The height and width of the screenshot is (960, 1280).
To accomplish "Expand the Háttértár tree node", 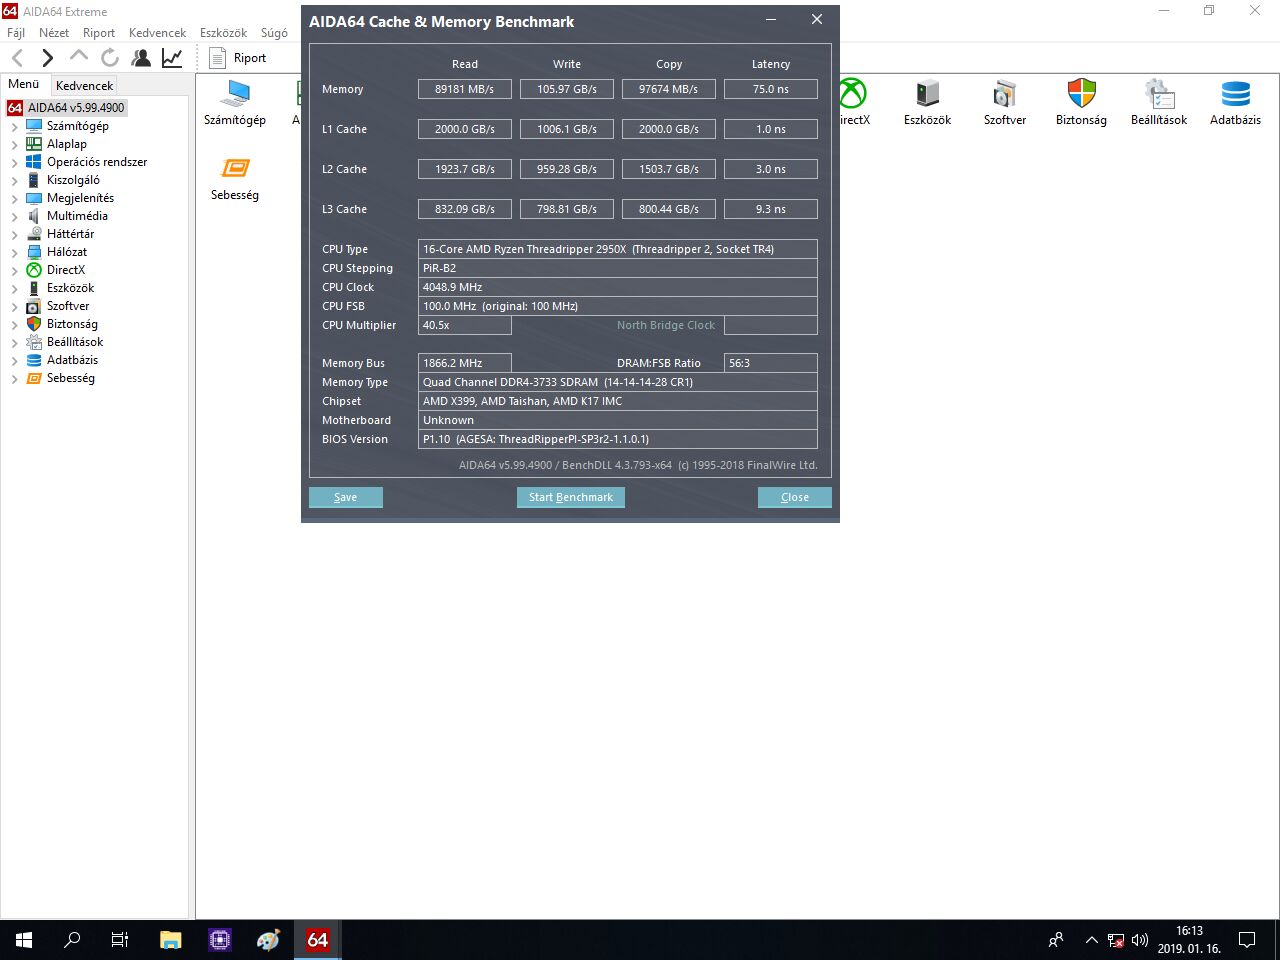I will 14,234.
